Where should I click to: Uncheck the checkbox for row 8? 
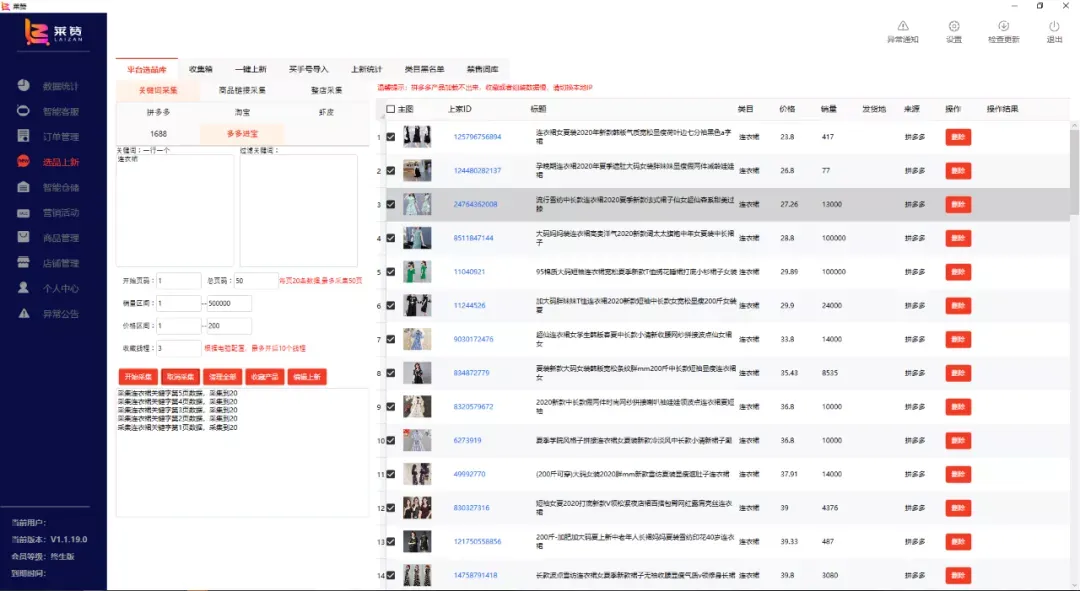tap(391, 373)
